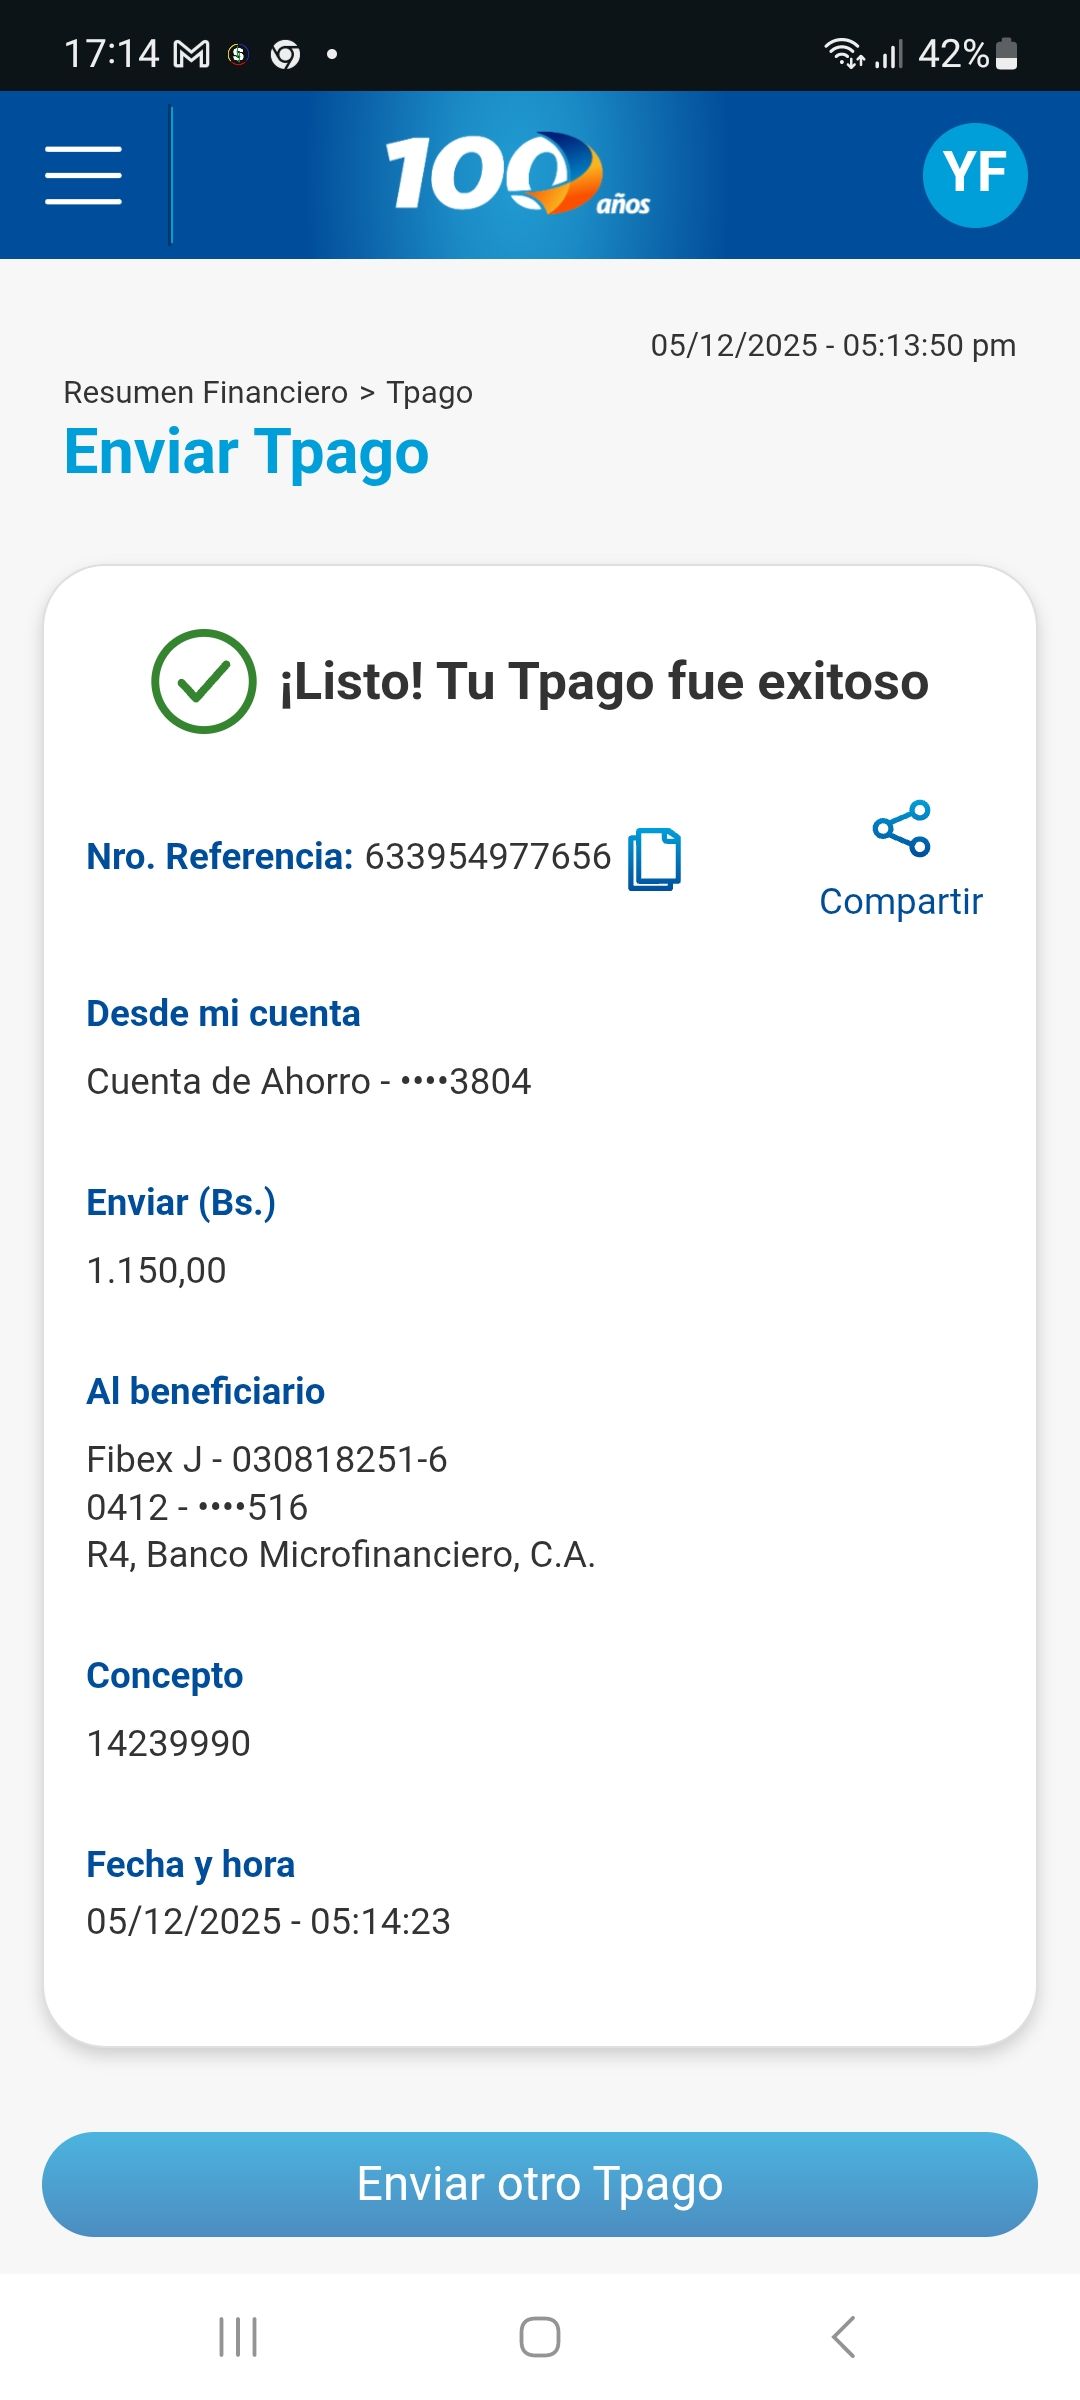Tap the Wi-Fi status icon
Screen dimensions: 1080x2400
coord(843,53)
